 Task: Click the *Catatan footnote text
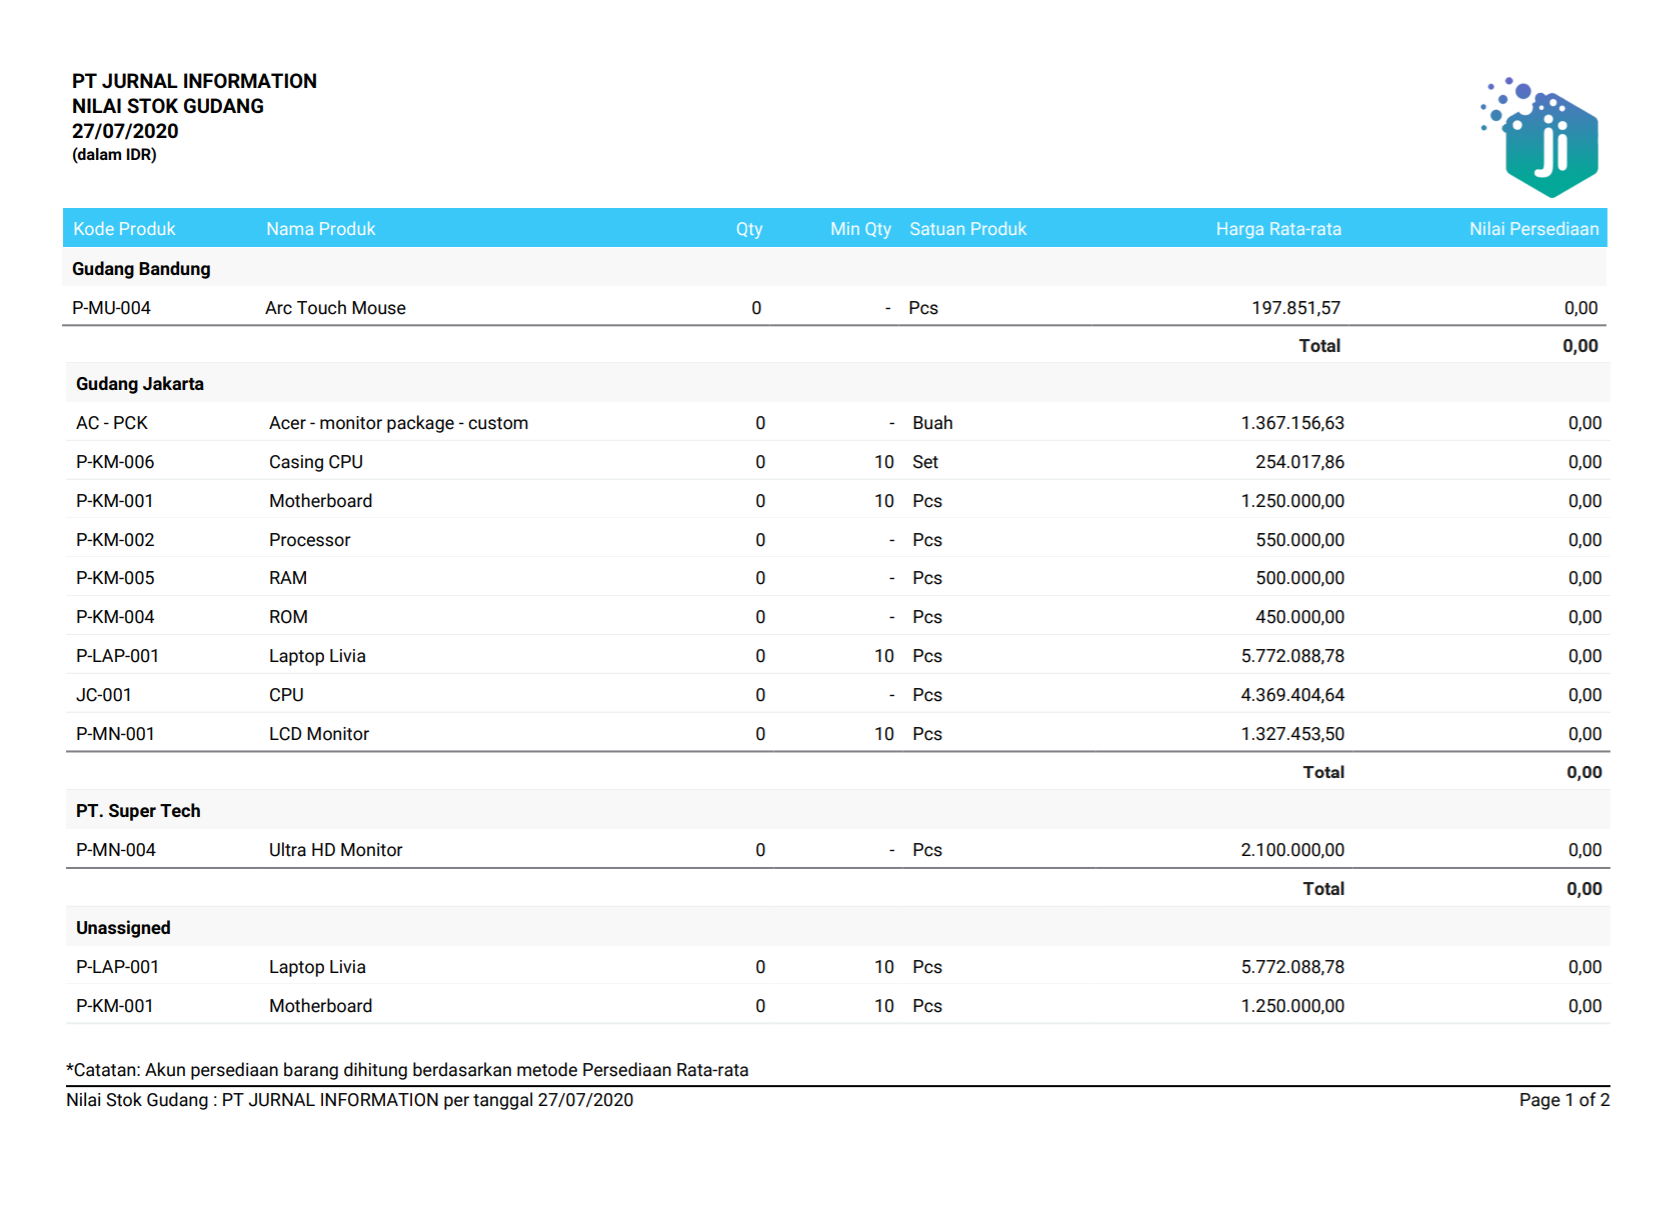[407, 1070]
